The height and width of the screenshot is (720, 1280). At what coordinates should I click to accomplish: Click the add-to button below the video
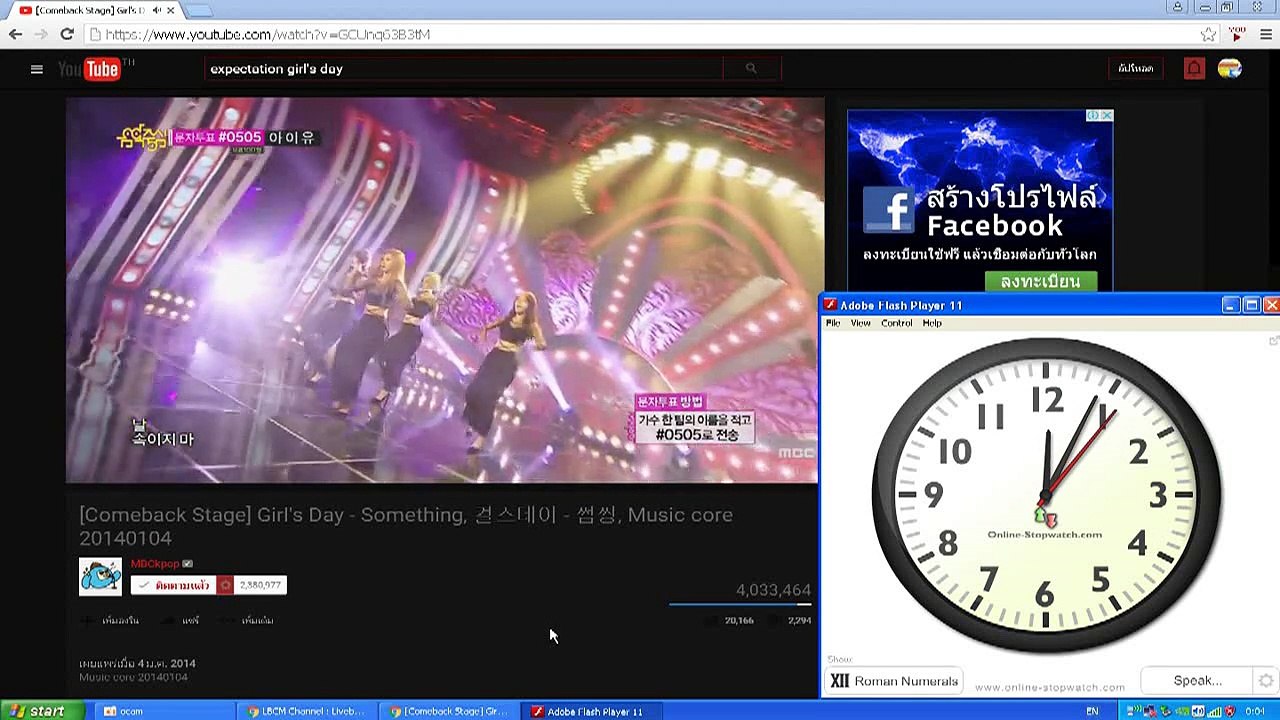[x=111, y=620]
